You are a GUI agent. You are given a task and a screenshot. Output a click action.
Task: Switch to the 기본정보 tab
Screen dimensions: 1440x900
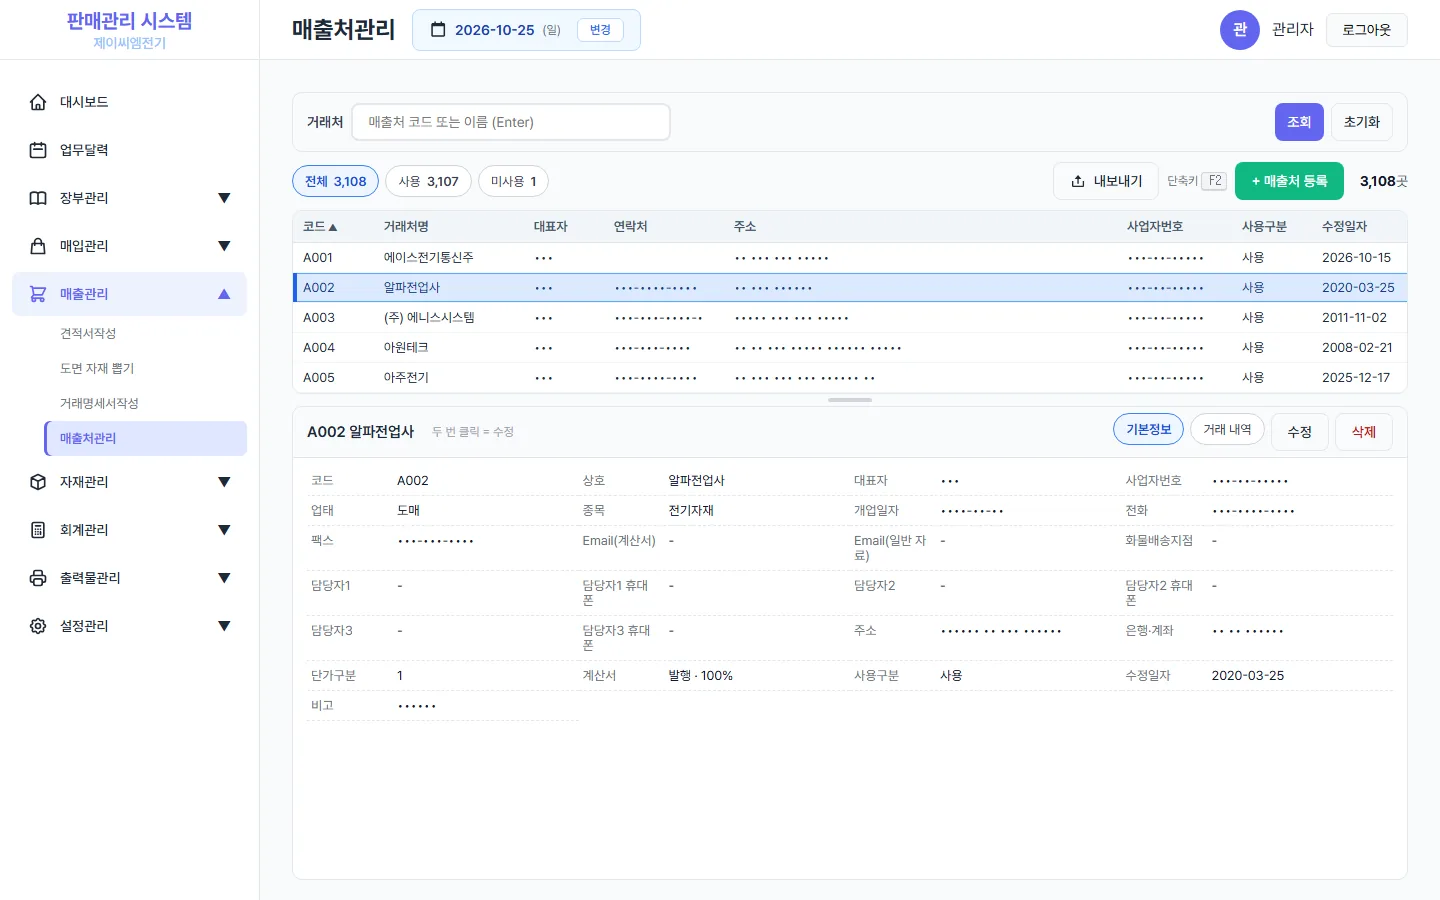point(1148,429)
